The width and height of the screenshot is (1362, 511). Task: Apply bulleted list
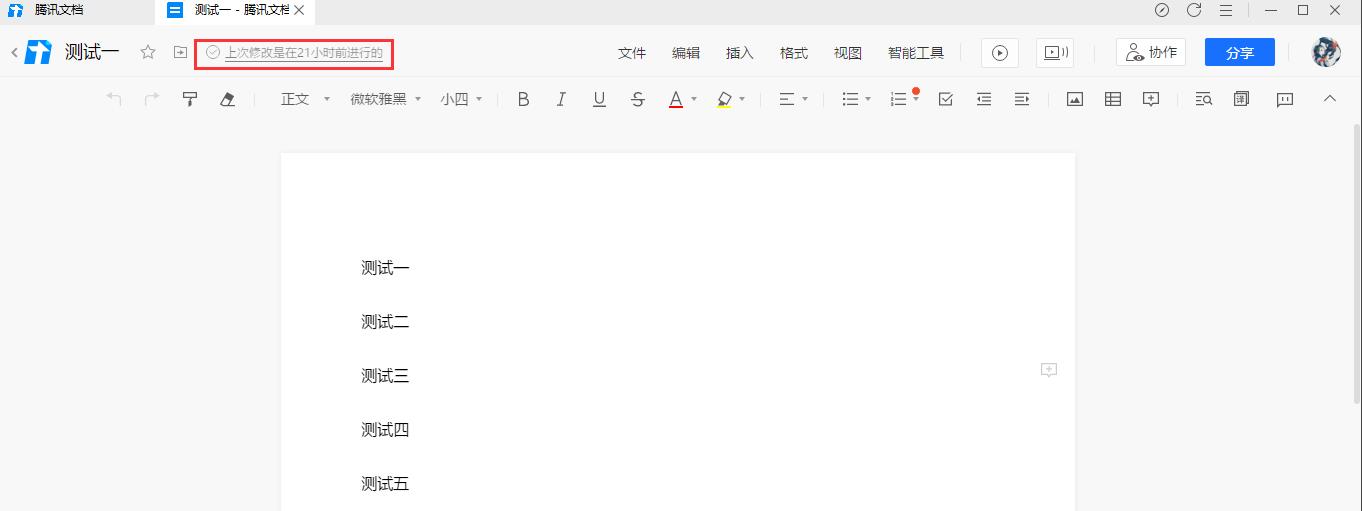[851, 99]
